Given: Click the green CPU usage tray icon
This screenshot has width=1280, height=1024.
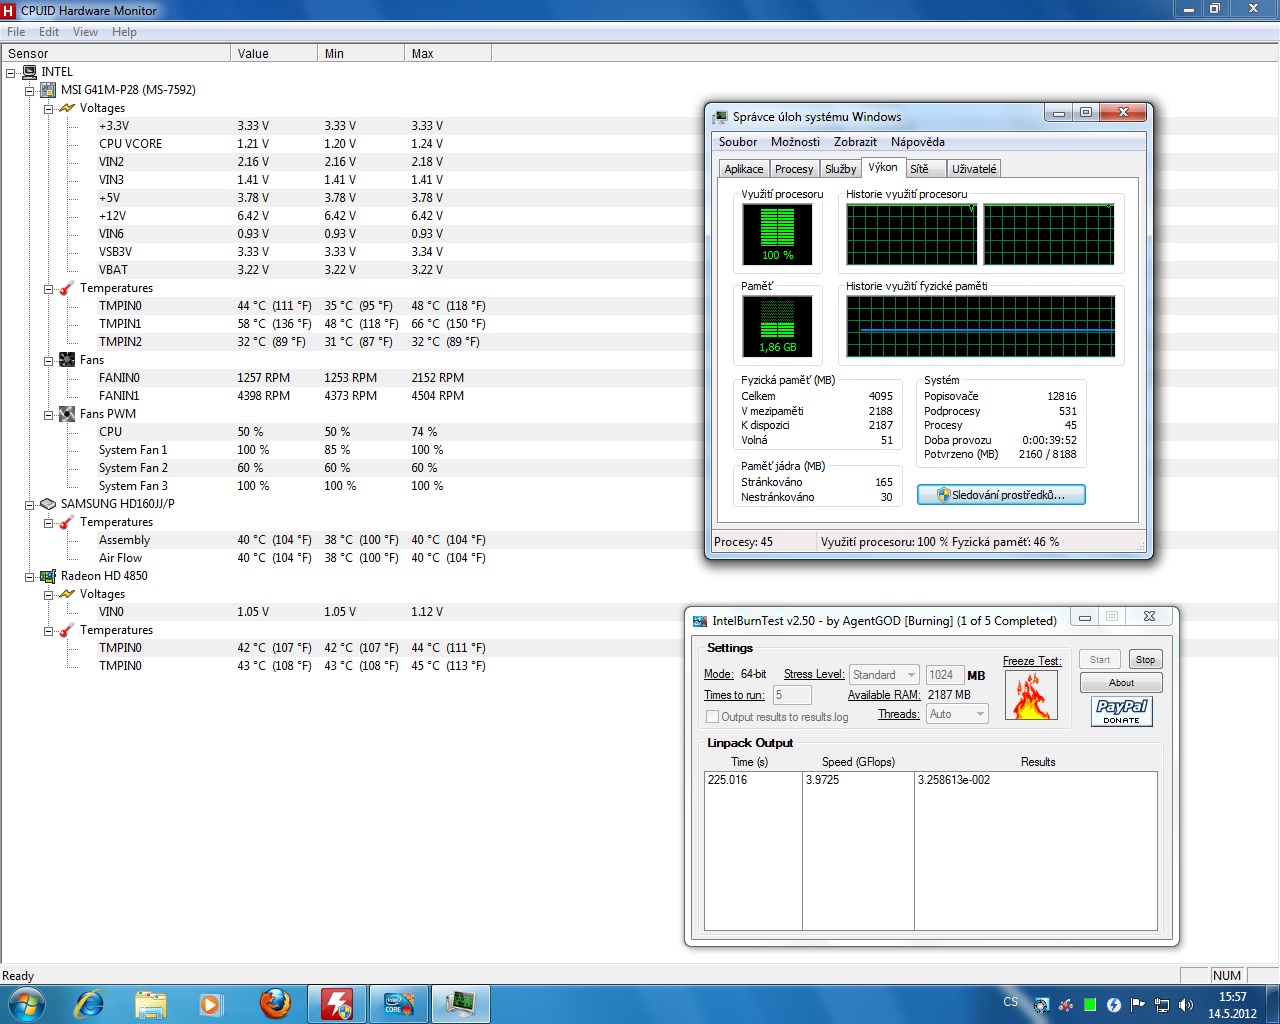Looking at the screenshot, I should pos(1090,1004).
